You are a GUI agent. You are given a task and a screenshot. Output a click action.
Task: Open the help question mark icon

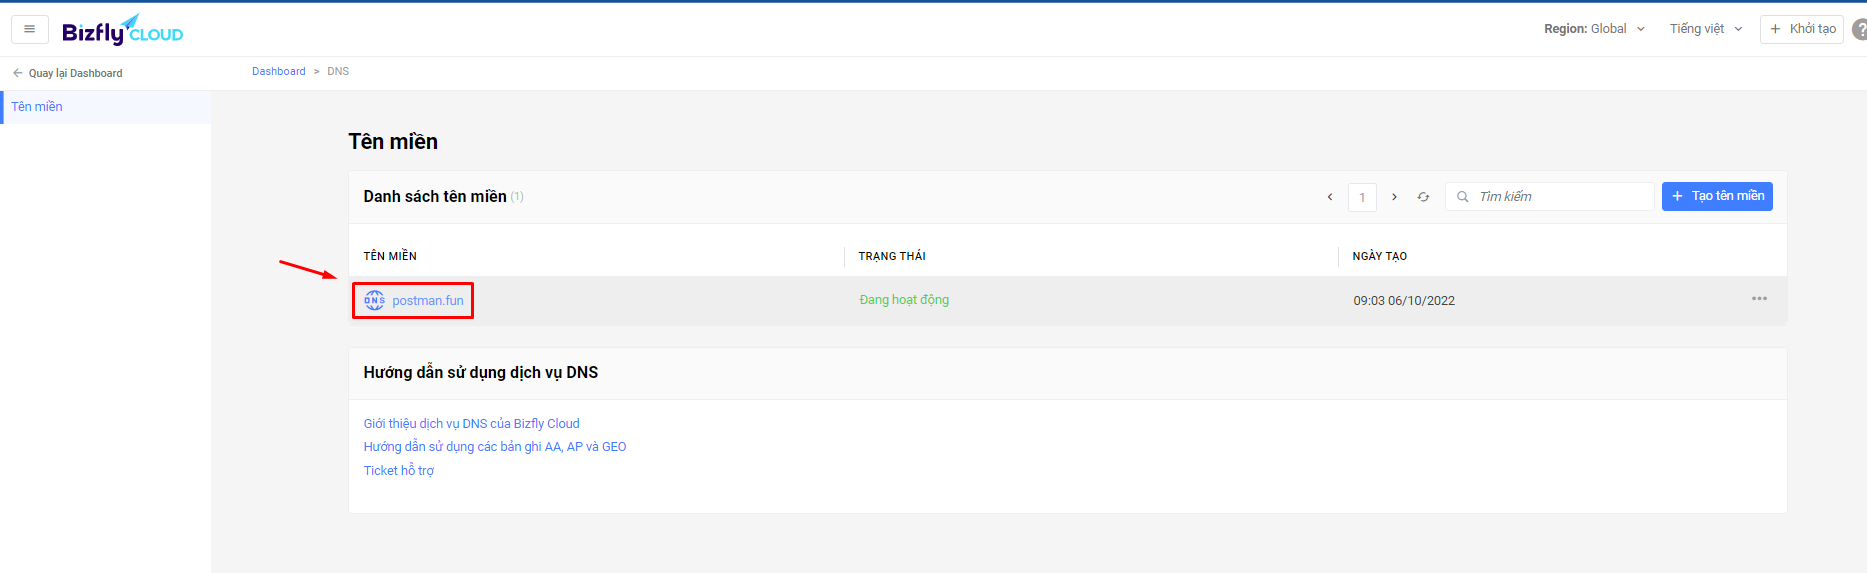1860,29
